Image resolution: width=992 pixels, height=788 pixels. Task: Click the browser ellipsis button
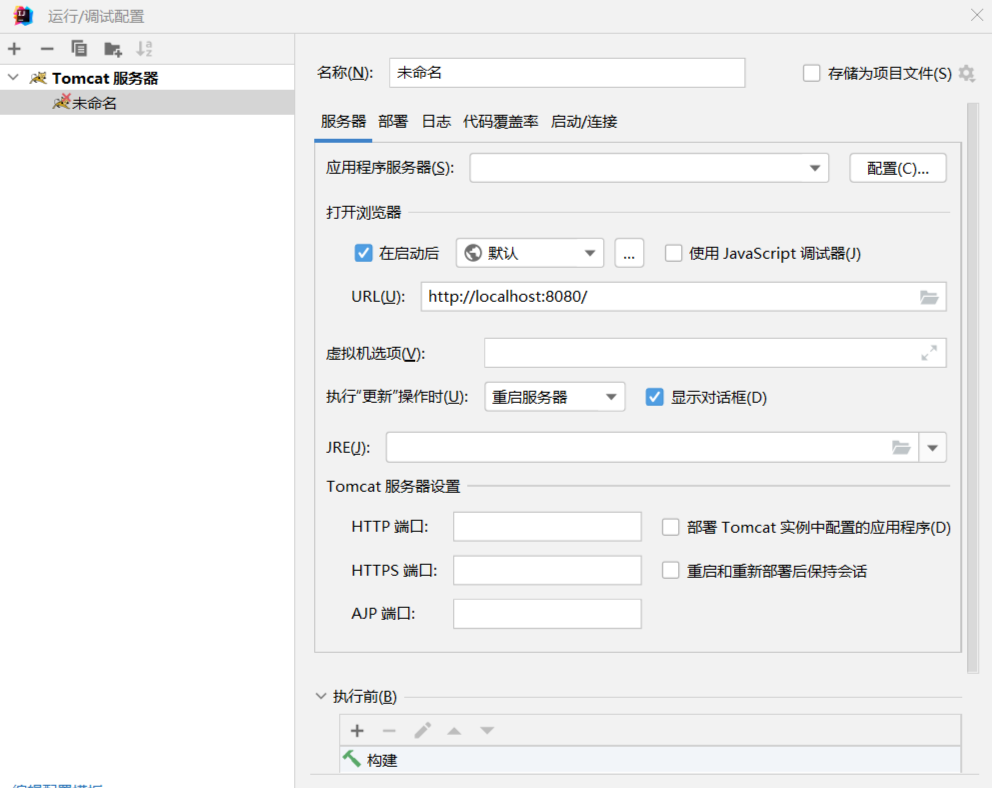[629, 253]
